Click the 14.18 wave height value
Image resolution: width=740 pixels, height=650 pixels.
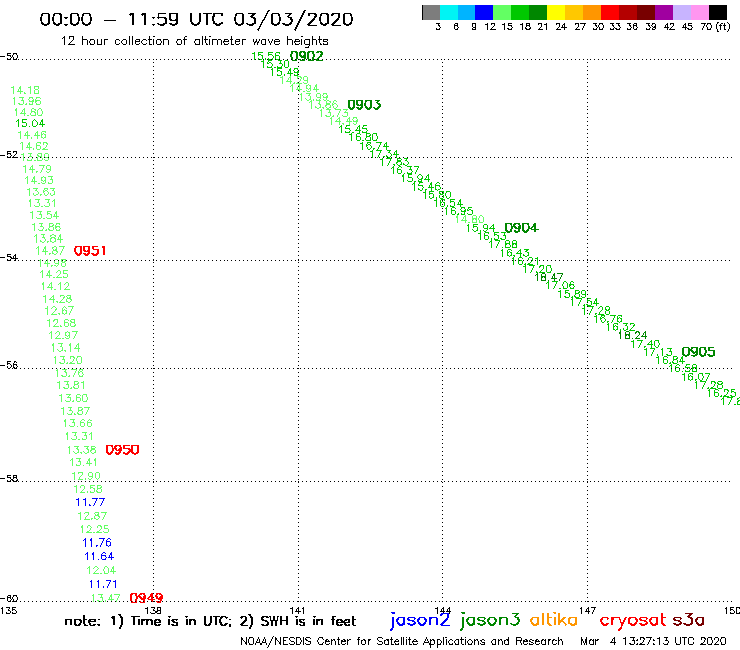point(25,90)
